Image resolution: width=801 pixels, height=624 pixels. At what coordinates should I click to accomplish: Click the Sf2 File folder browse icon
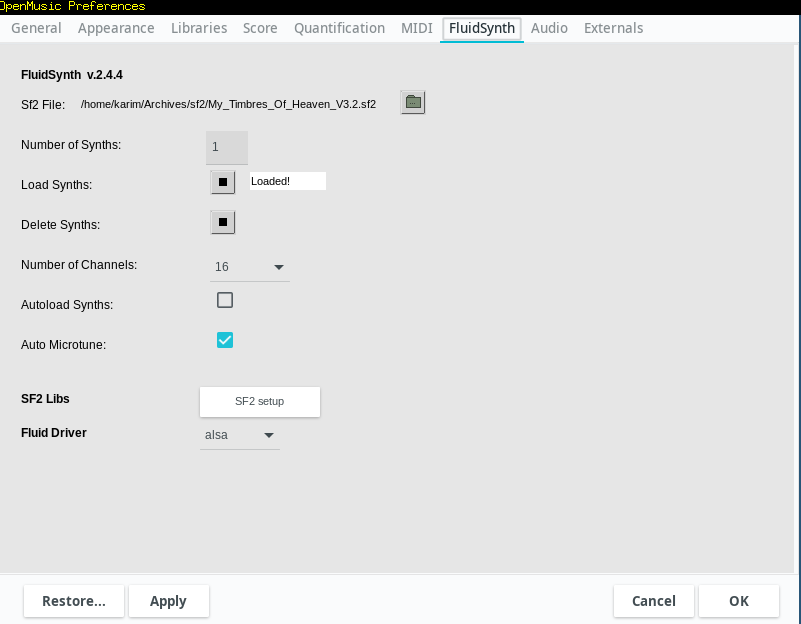413,102
